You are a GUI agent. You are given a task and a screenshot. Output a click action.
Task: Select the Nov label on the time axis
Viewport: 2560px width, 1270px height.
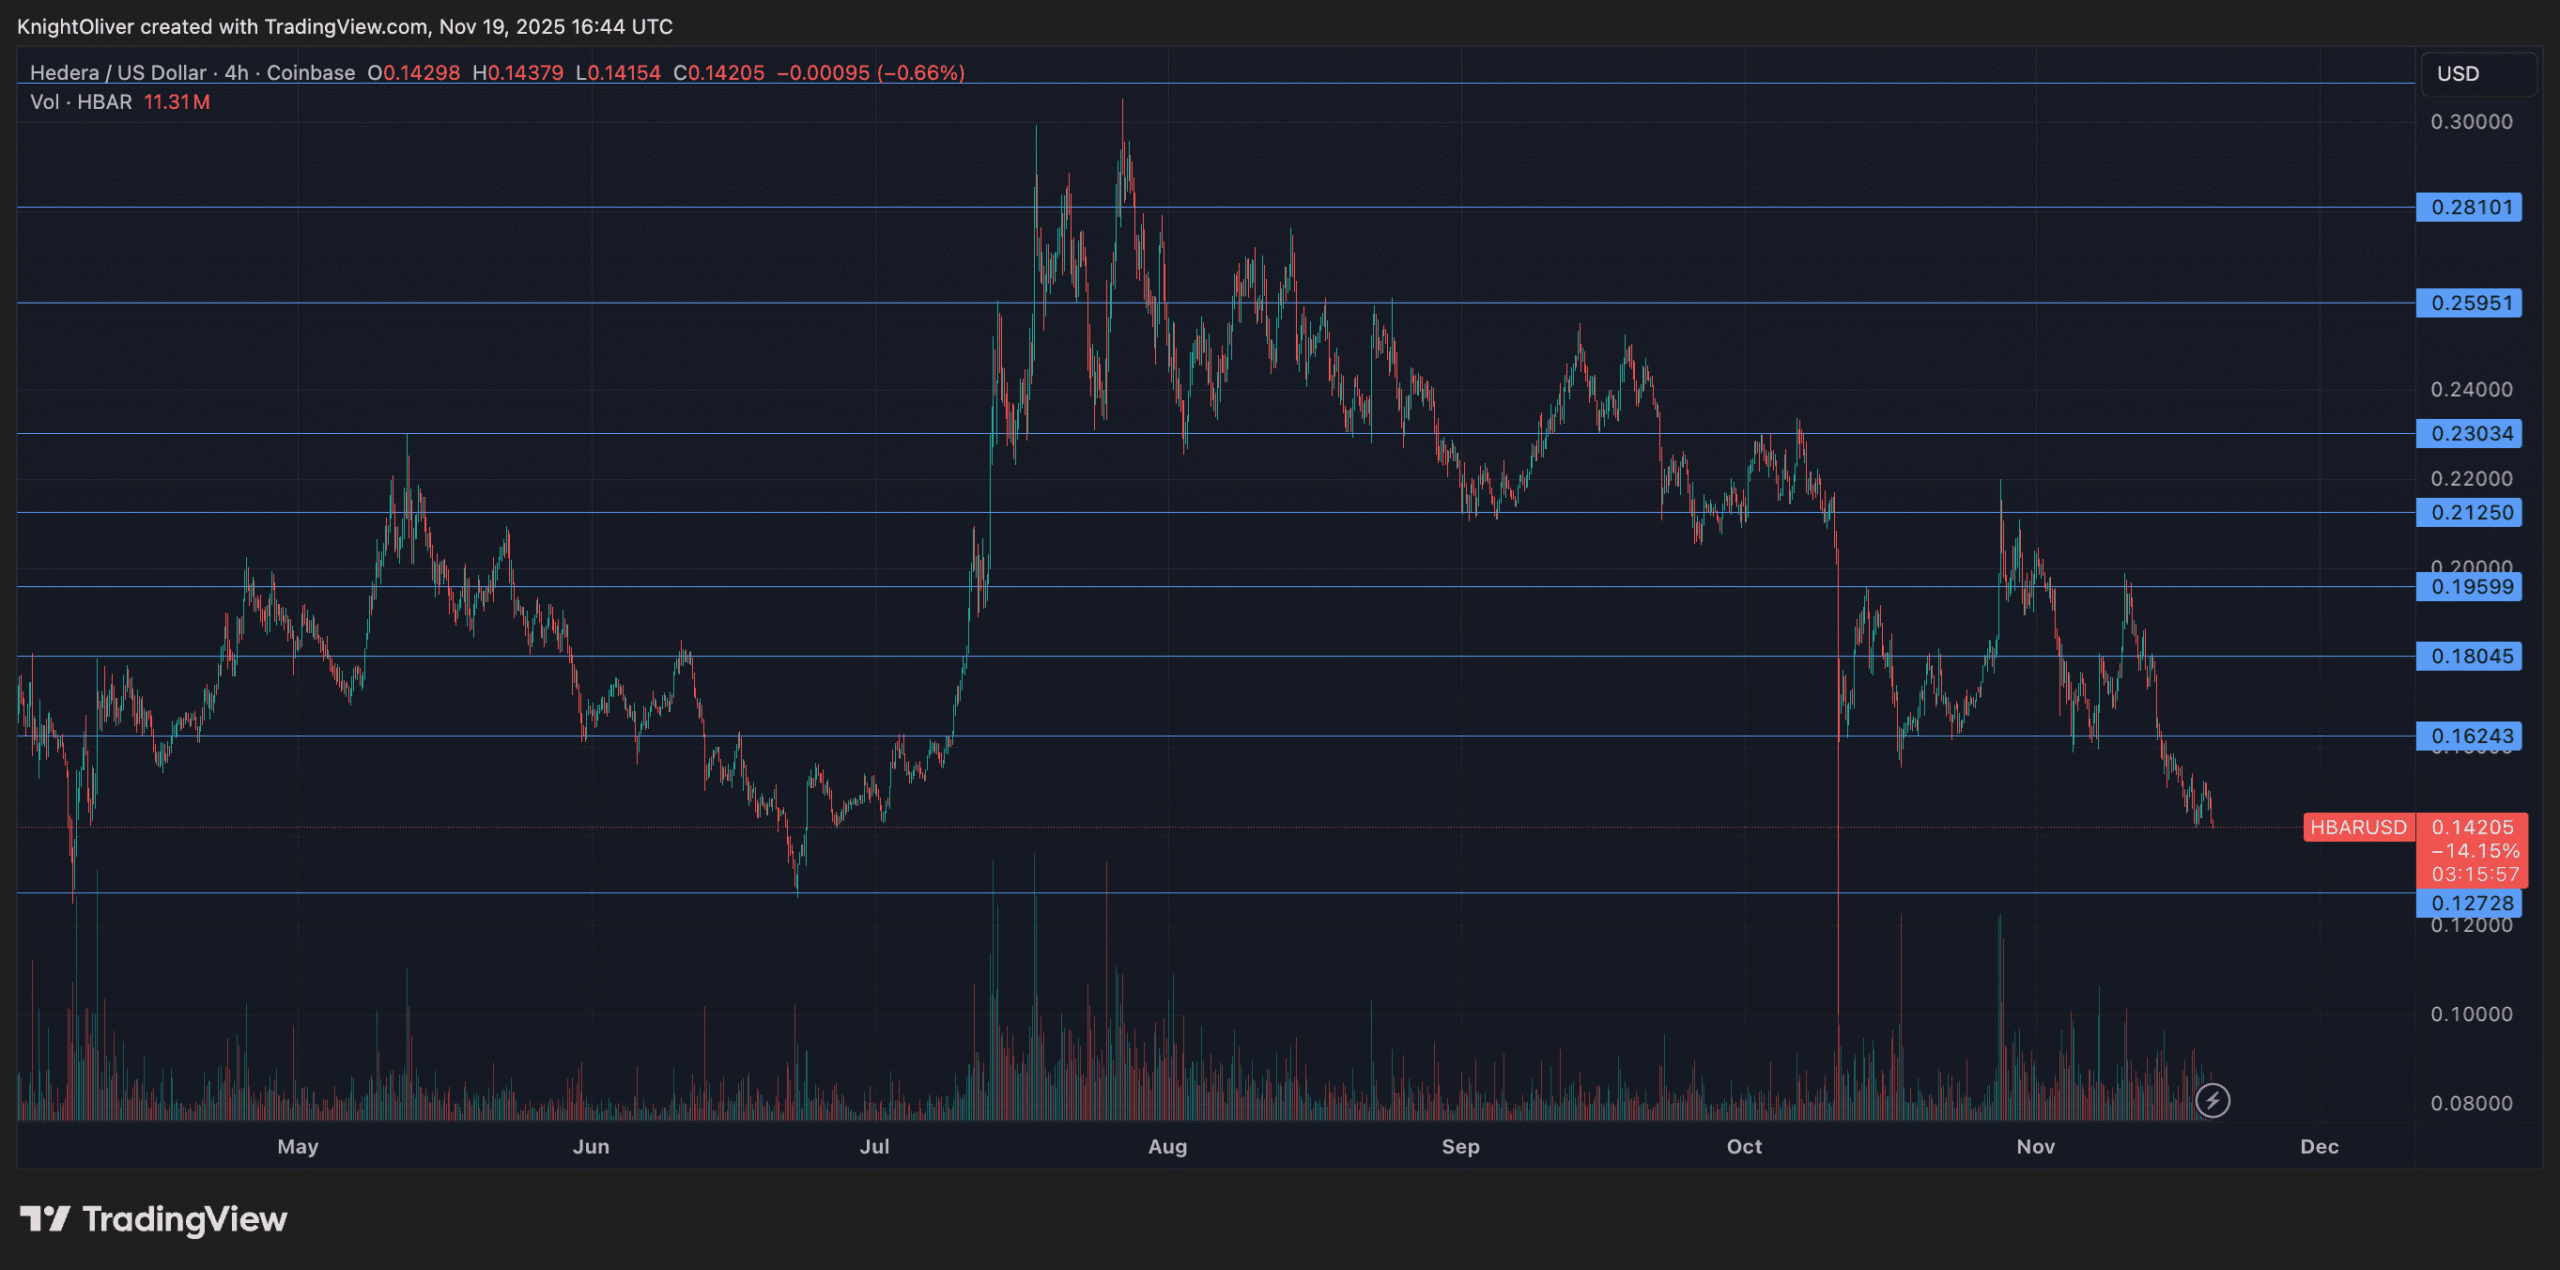(2035, 1147)
